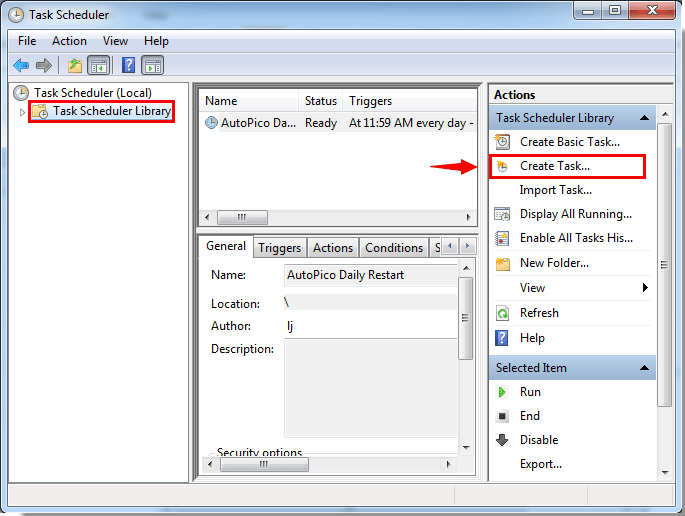Select the AutoPico Daily Restart task row
Screen dimensions: 685x516
339,123
